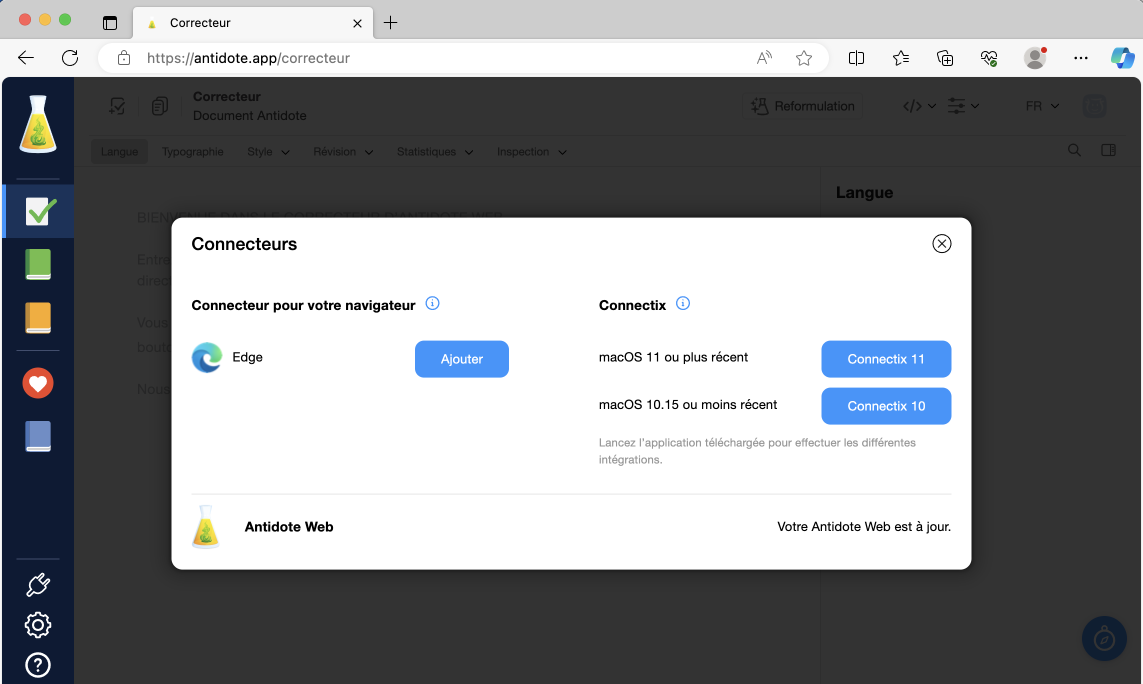
Task: Click info icon beside Connectix heading
Action: click(x=683, y=304)
